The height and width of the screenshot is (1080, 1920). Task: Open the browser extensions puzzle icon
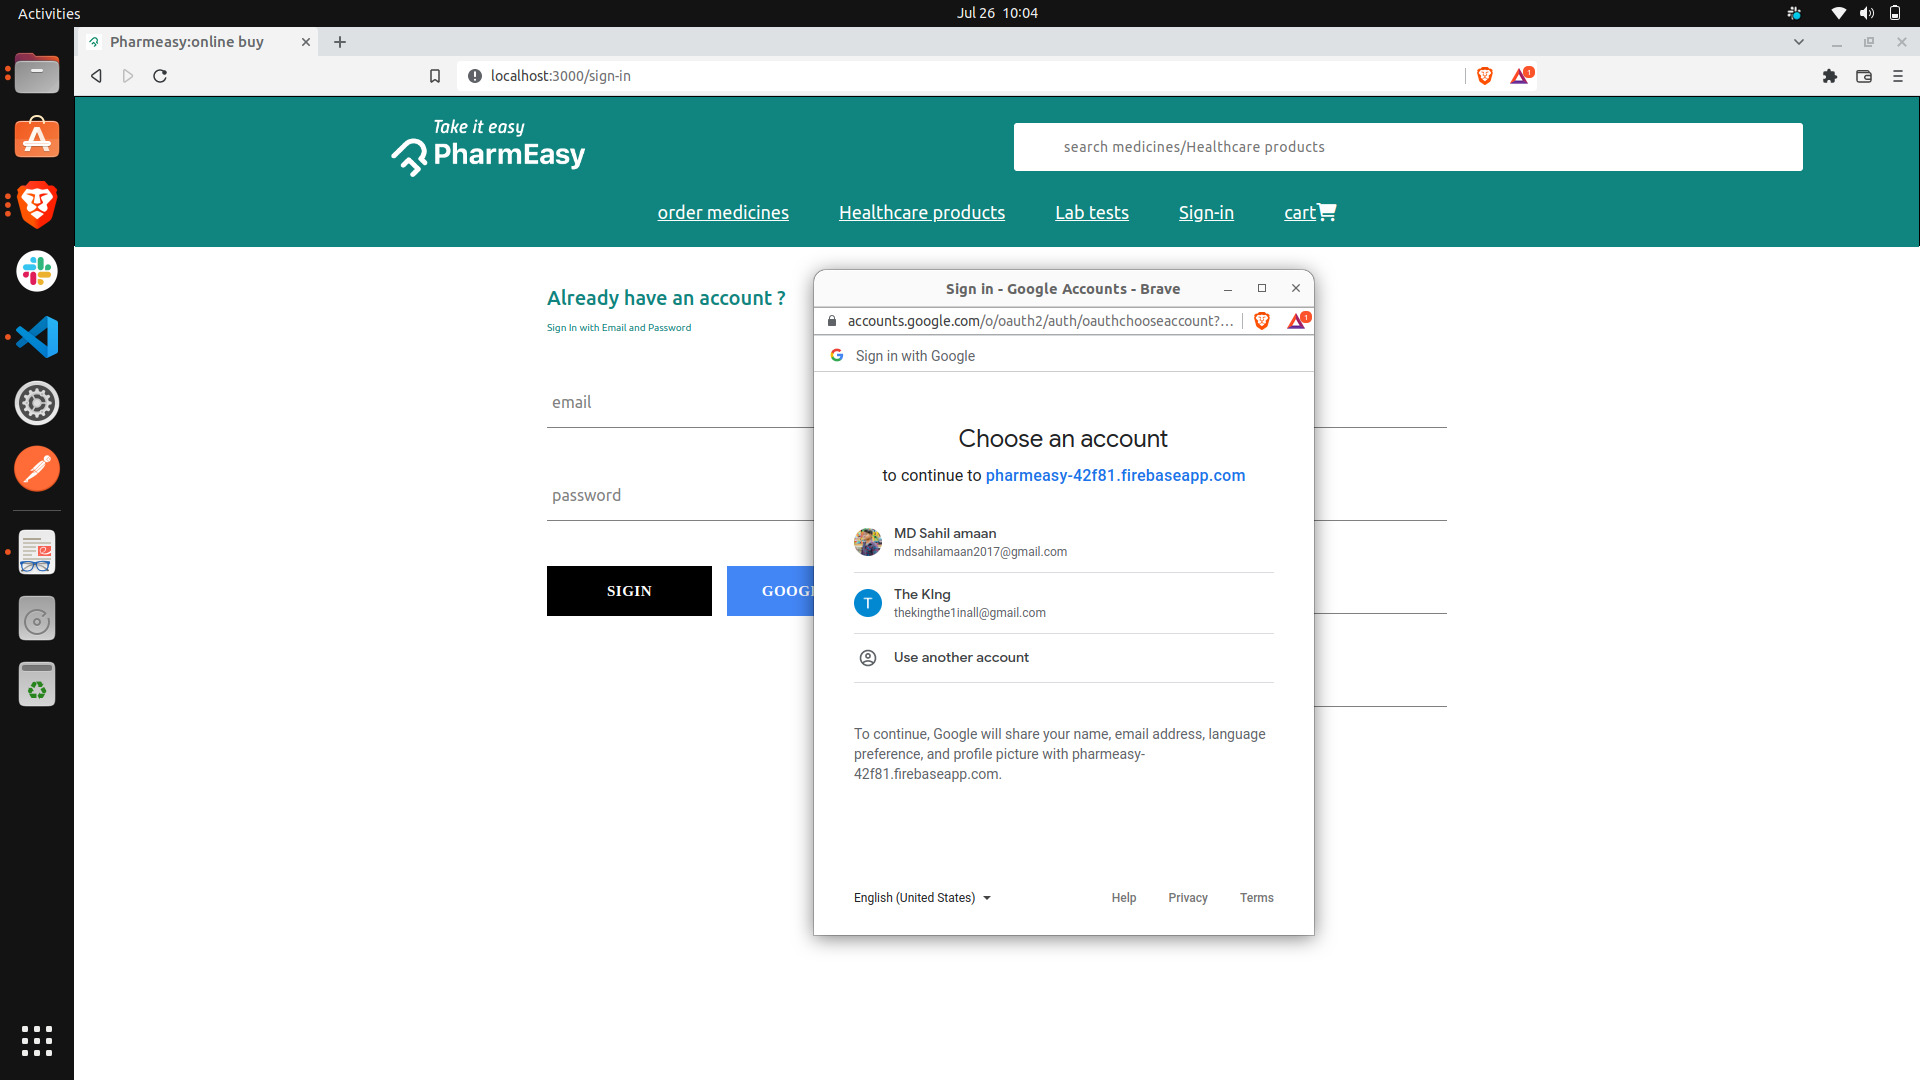1830,76
